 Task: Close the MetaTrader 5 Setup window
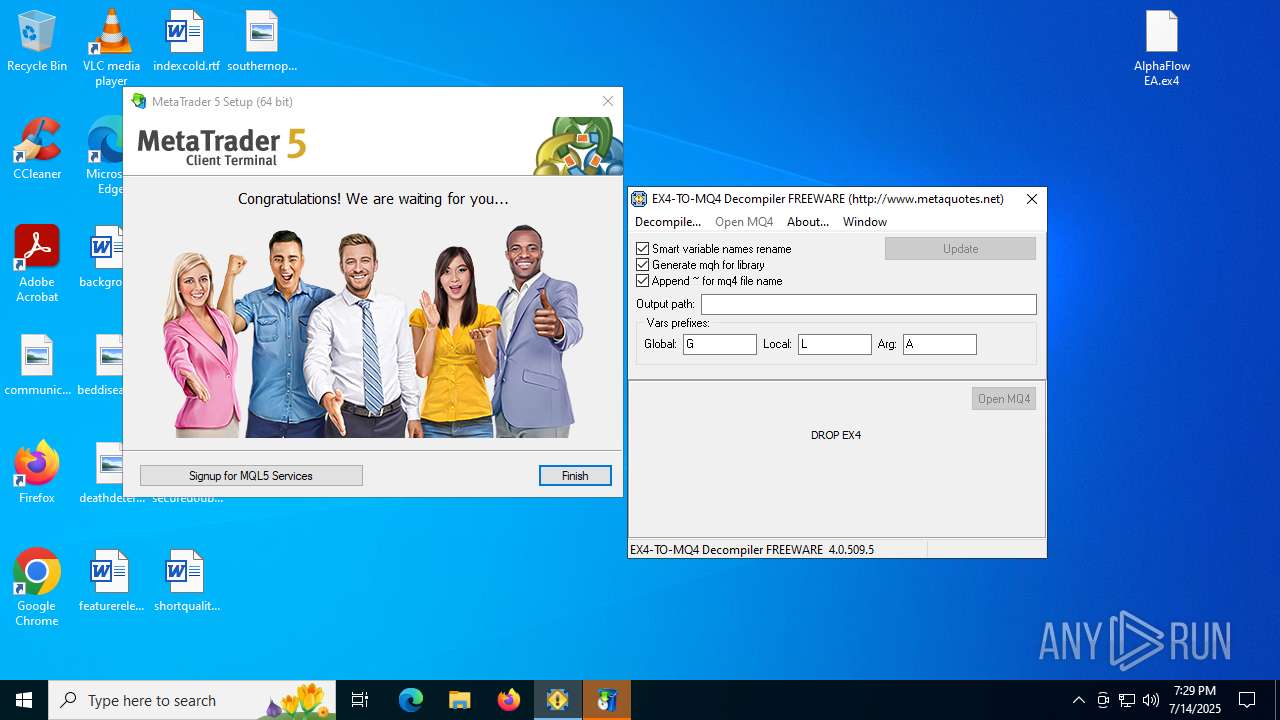point(608,101)
